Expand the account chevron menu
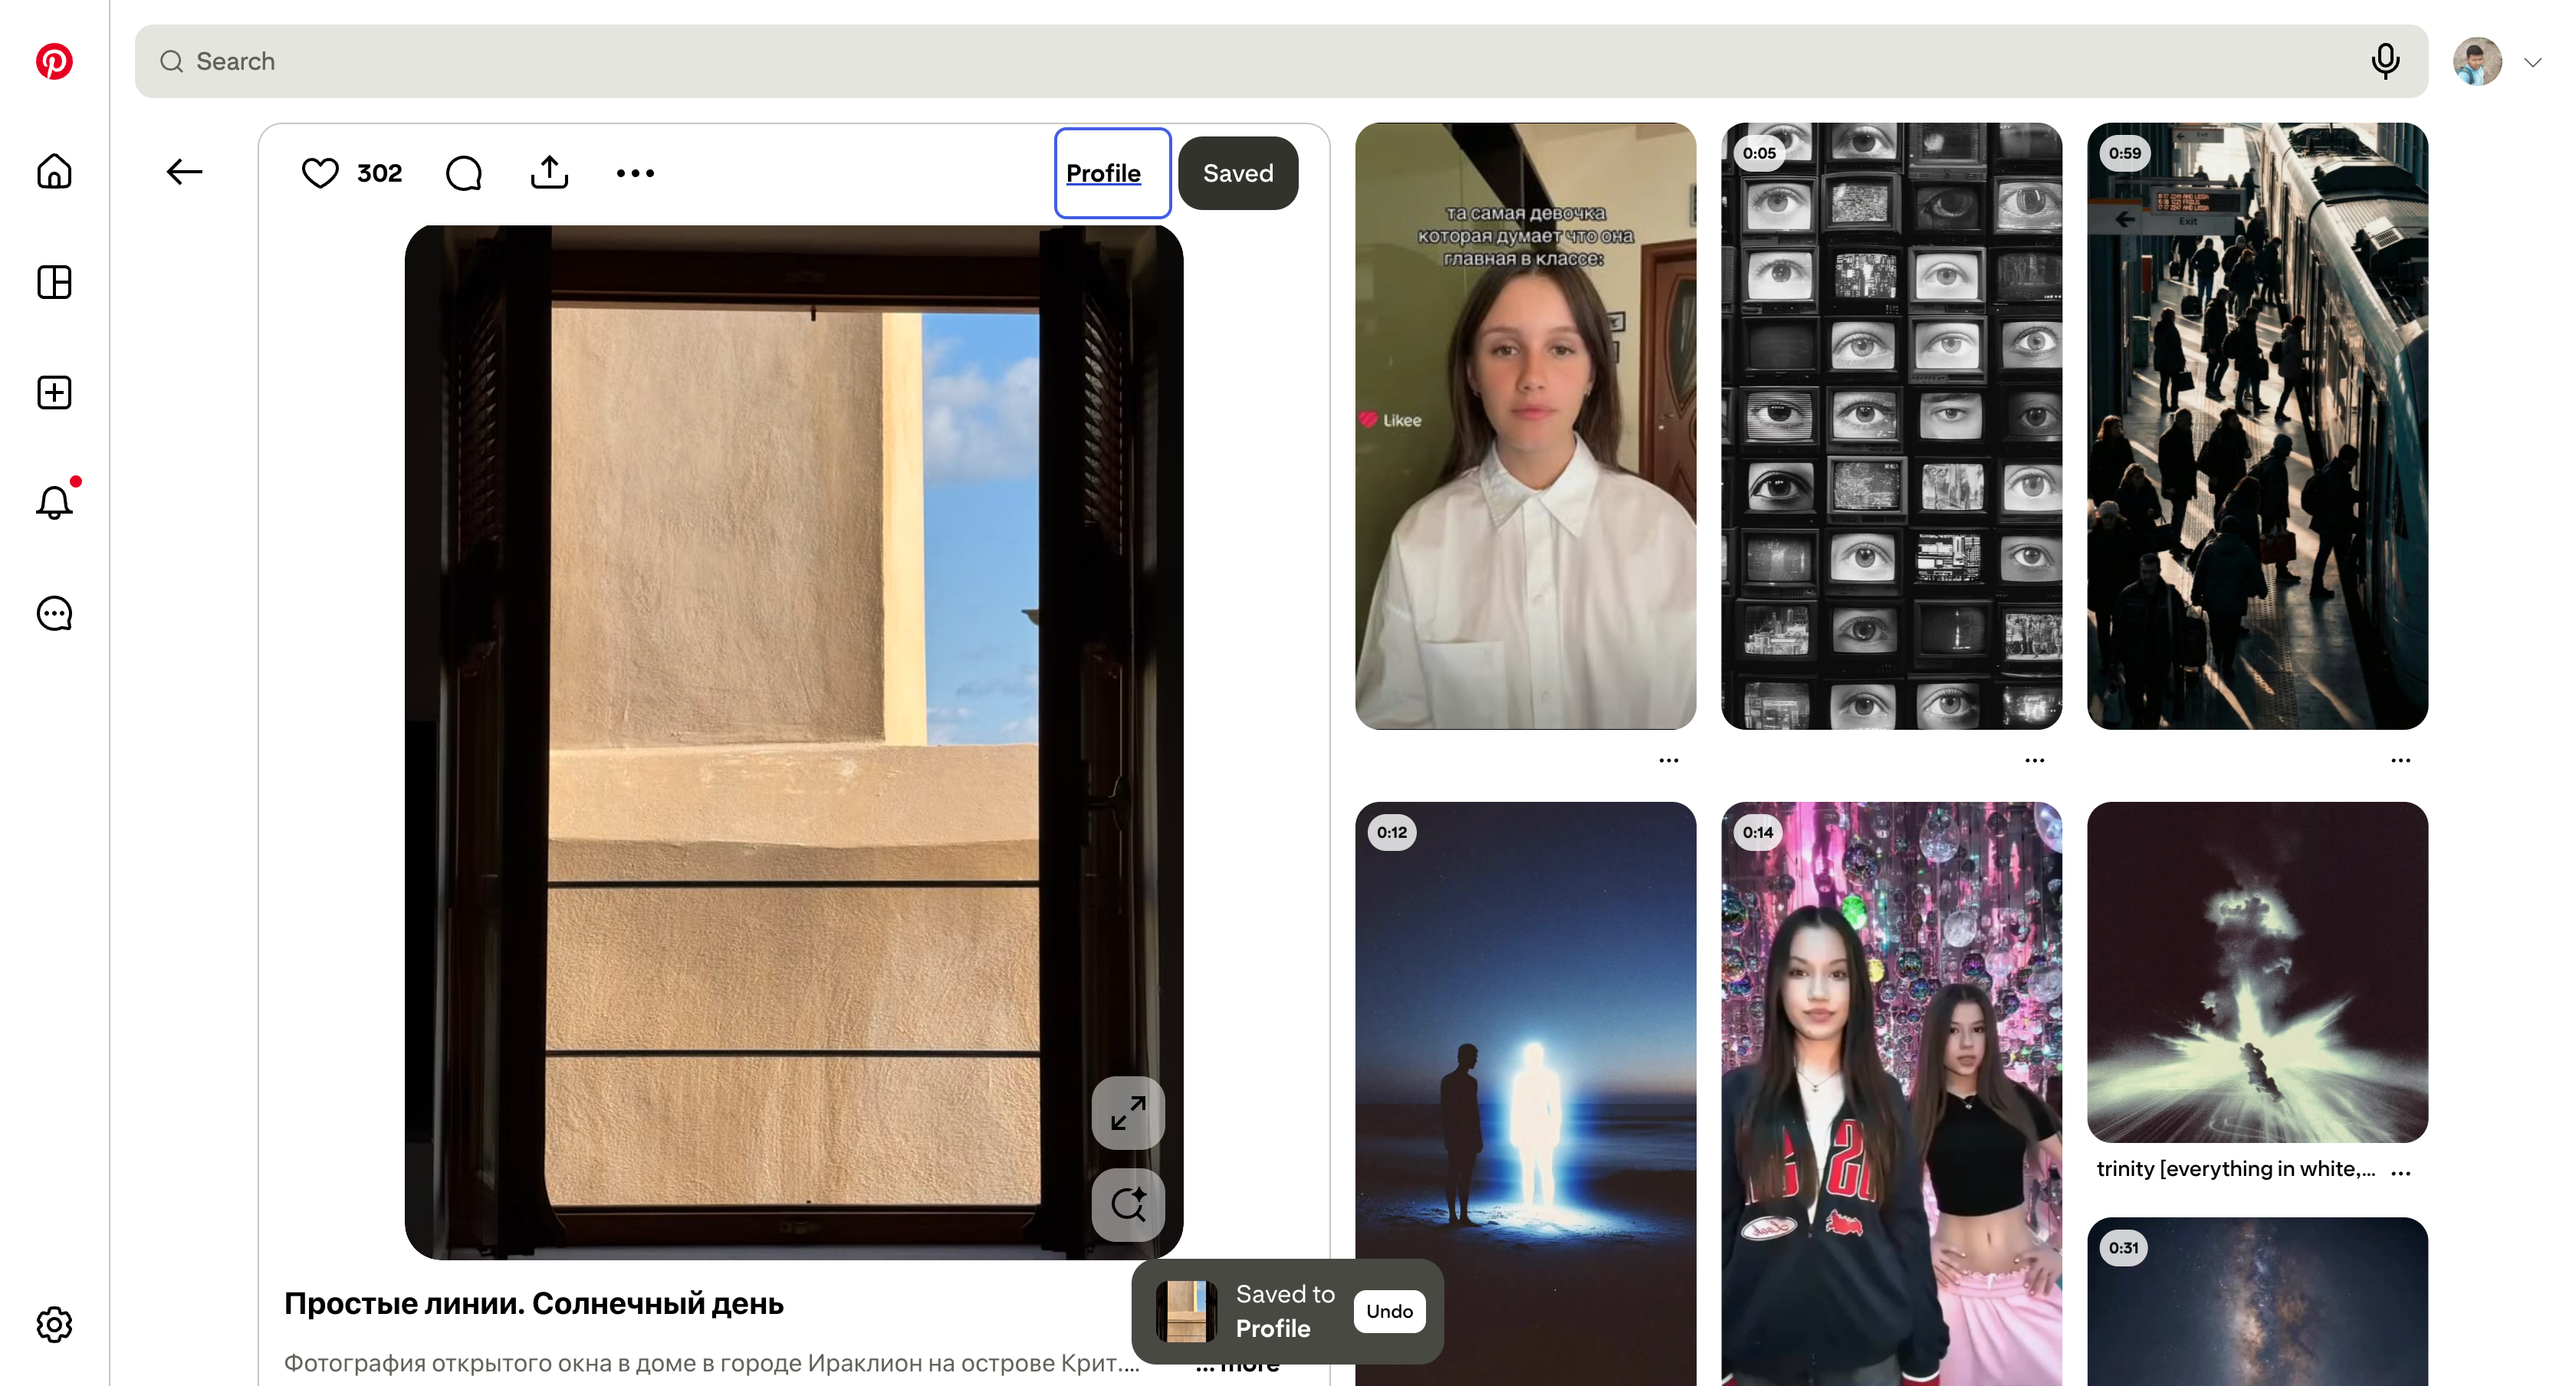2576x1386 pixels. click(x=2532, y=62)
